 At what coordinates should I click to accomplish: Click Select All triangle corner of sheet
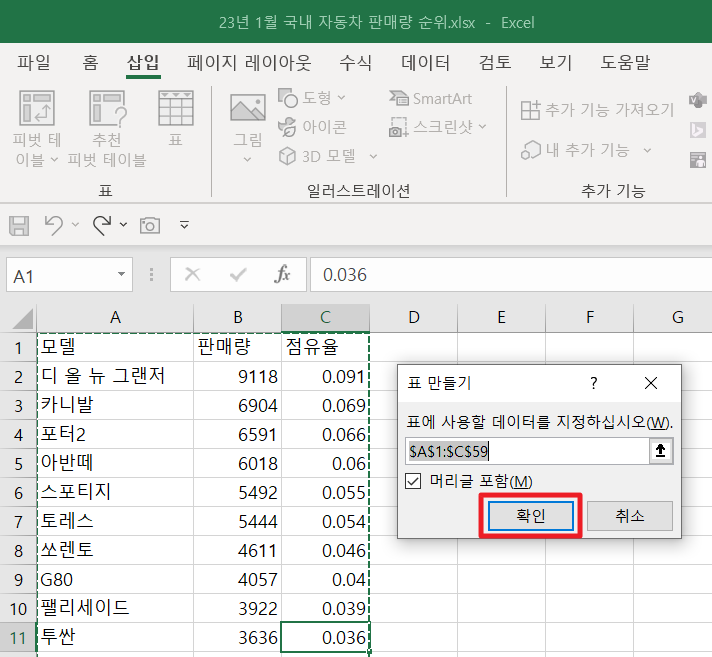[23, 318]
